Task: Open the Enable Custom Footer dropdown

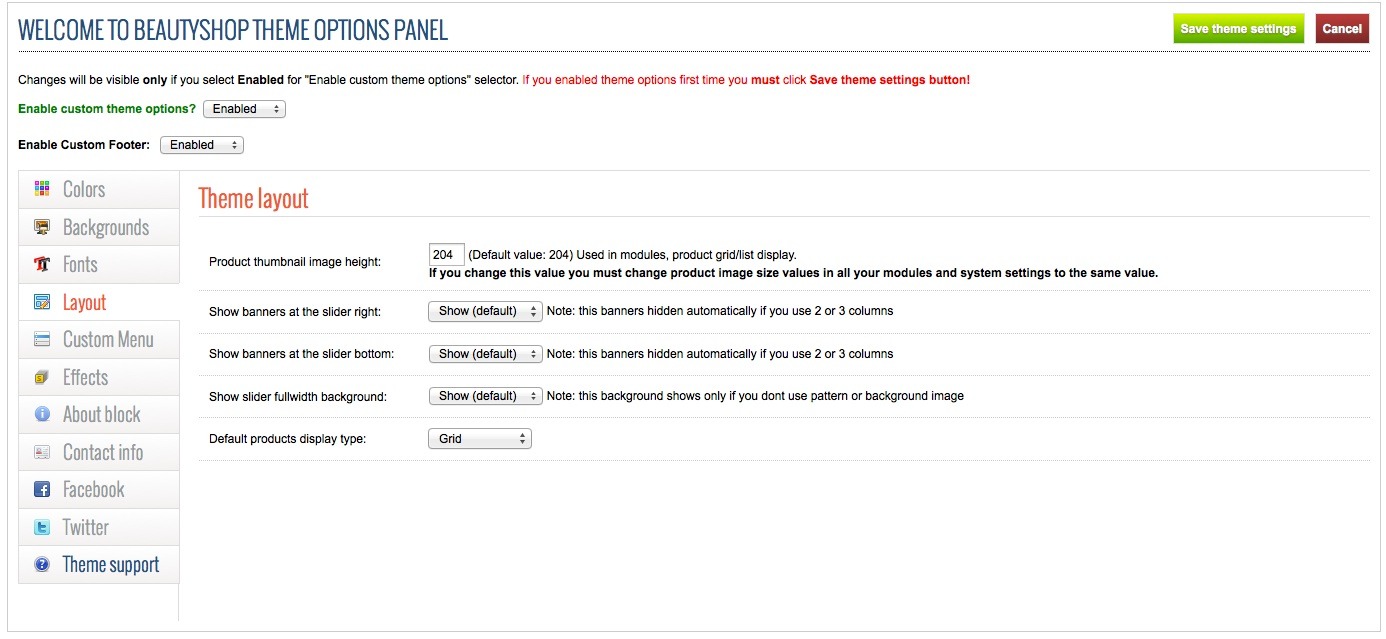Action: (x=202, y=145)
